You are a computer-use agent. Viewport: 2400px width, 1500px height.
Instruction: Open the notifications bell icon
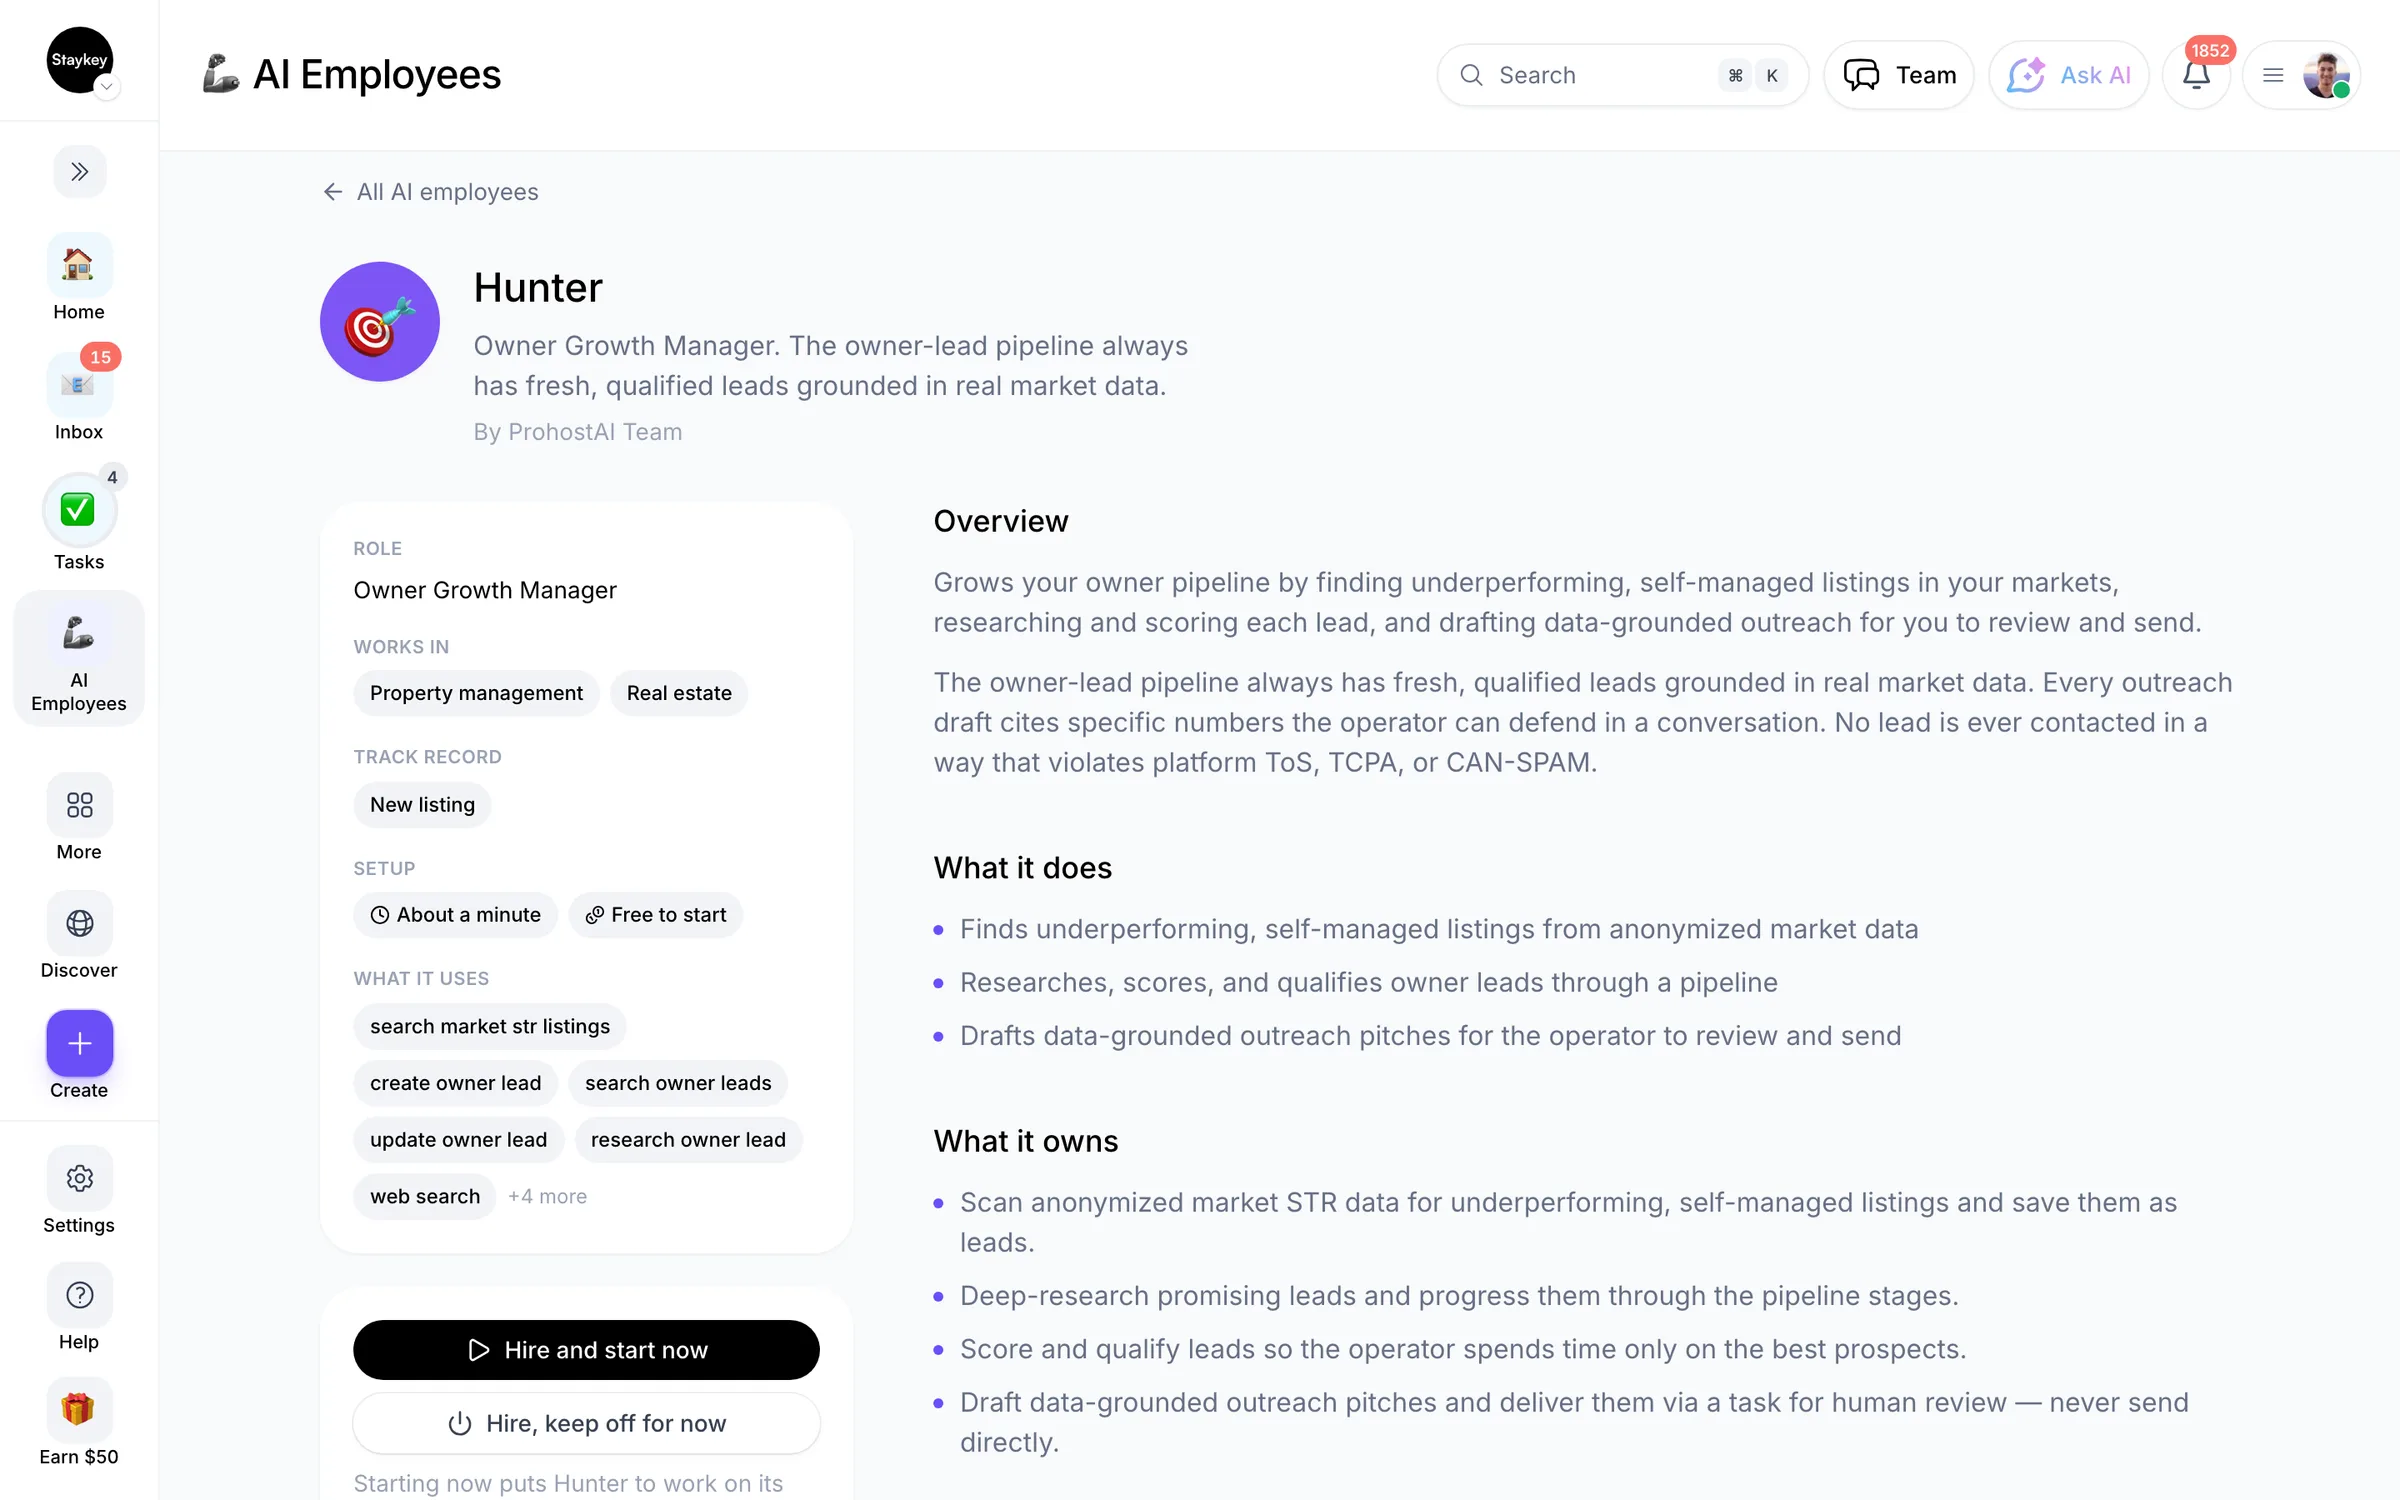tap(2196, 75)
